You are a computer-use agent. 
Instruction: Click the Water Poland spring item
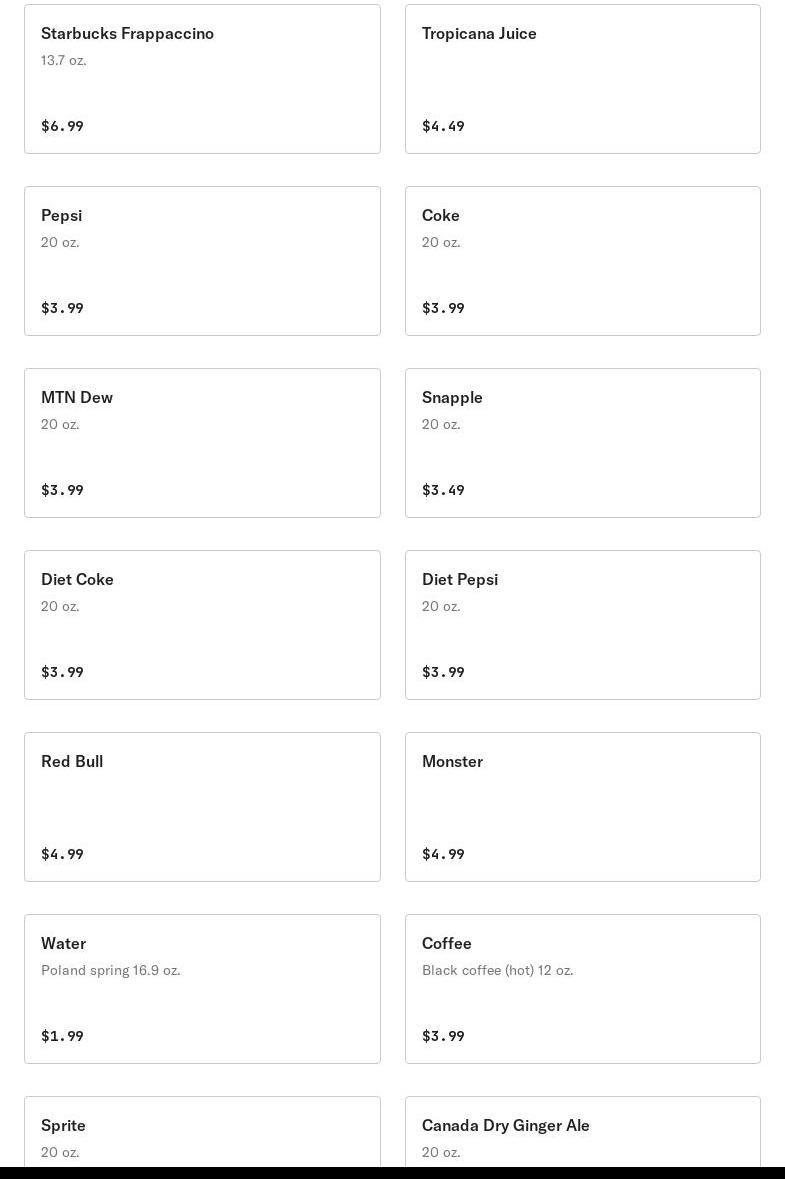[202, 989]
